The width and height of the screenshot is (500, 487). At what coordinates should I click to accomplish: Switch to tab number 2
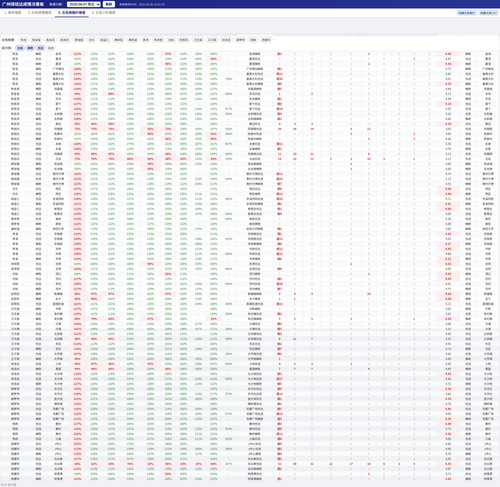(40, 13)
